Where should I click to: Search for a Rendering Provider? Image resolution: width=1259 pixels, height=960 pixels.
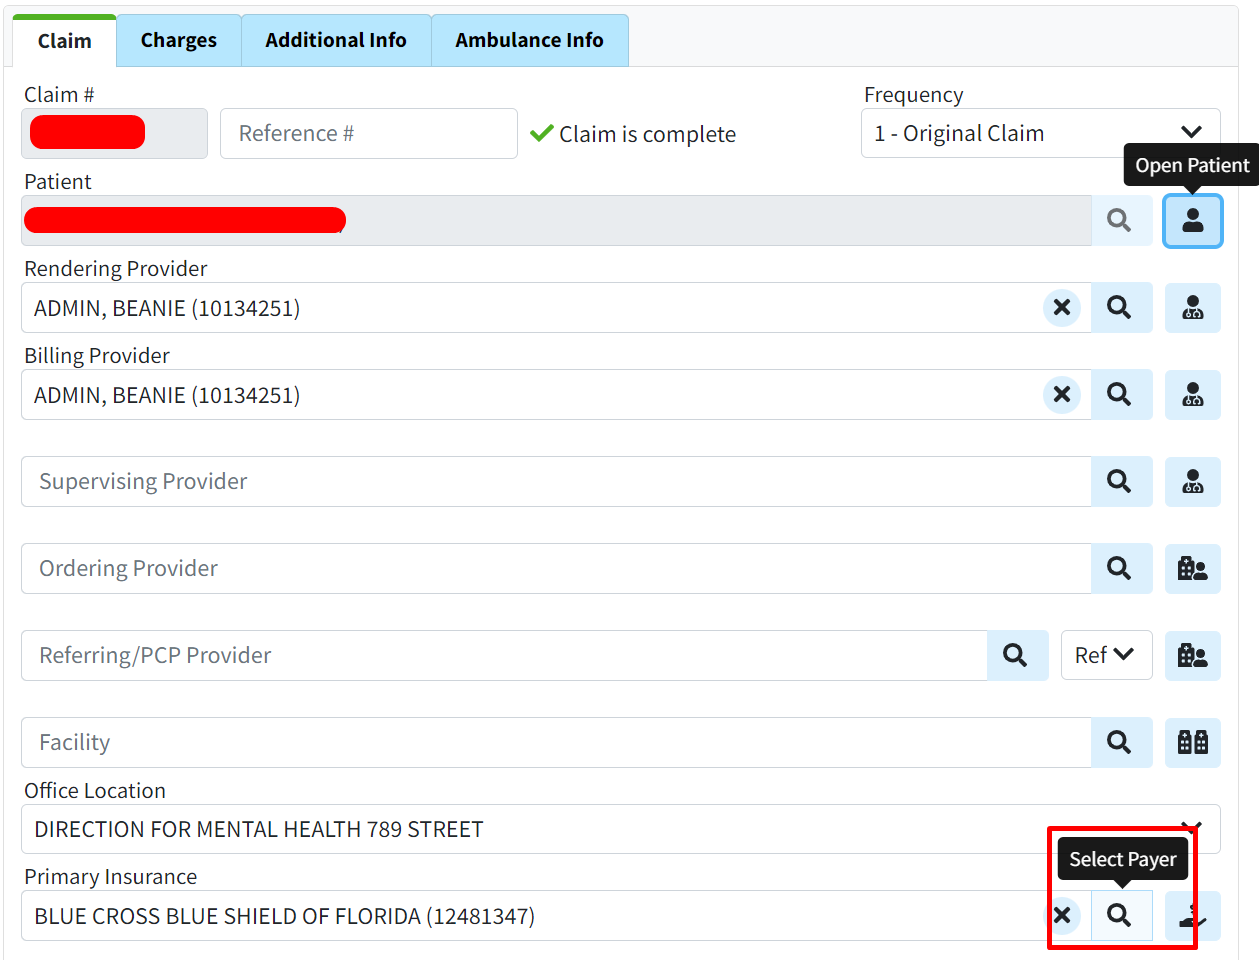(x=1120, y=308)
